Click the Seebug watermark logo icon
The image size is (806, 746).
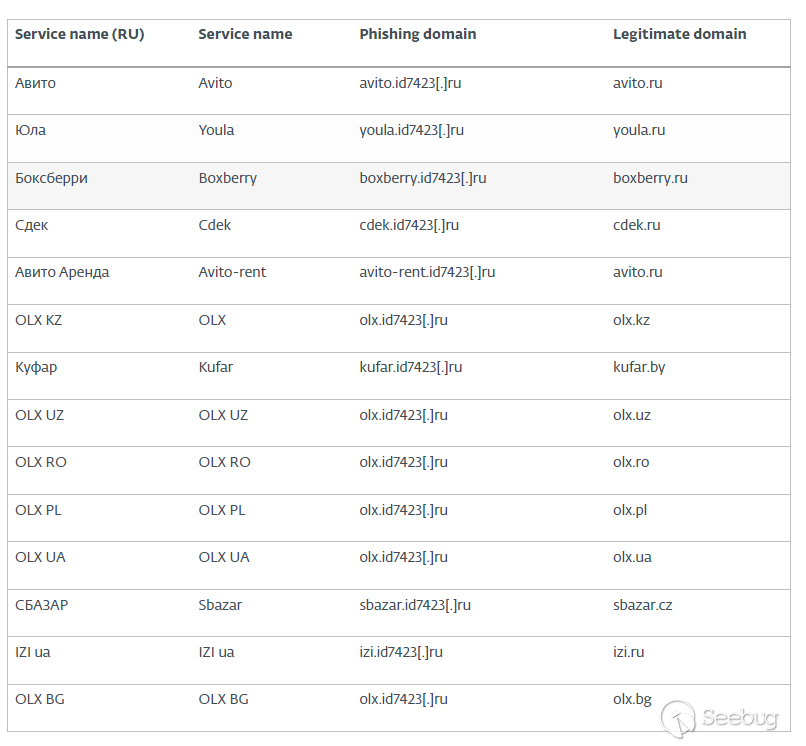pyautogui.click(x=680, y=718)
